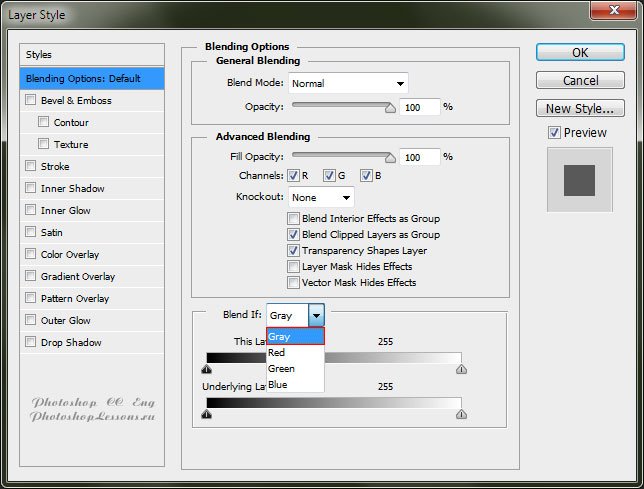The image size is (644, 489).
Task: Check Blend Interior Effects as Group
Action: (x=293, y=219)
